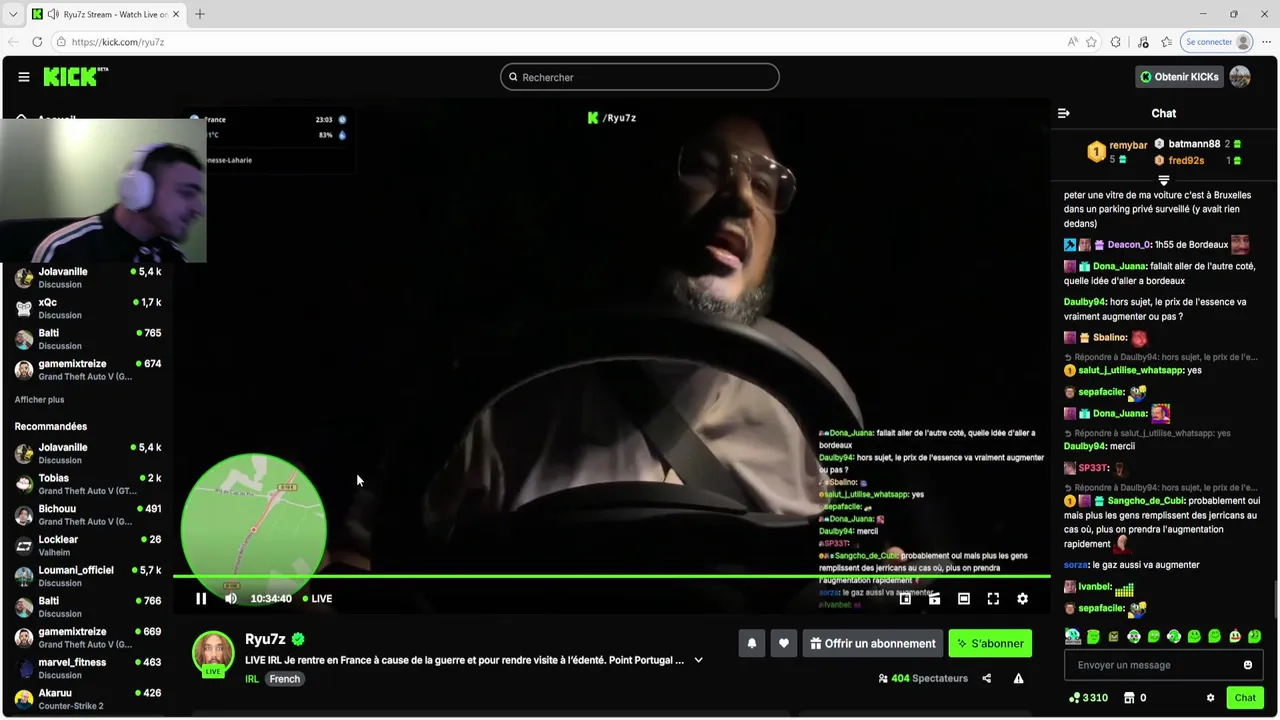Screen dimensions: 1280x720
Task: Click Deacon_0 username in chat
Action: (x=1129, y=245)
